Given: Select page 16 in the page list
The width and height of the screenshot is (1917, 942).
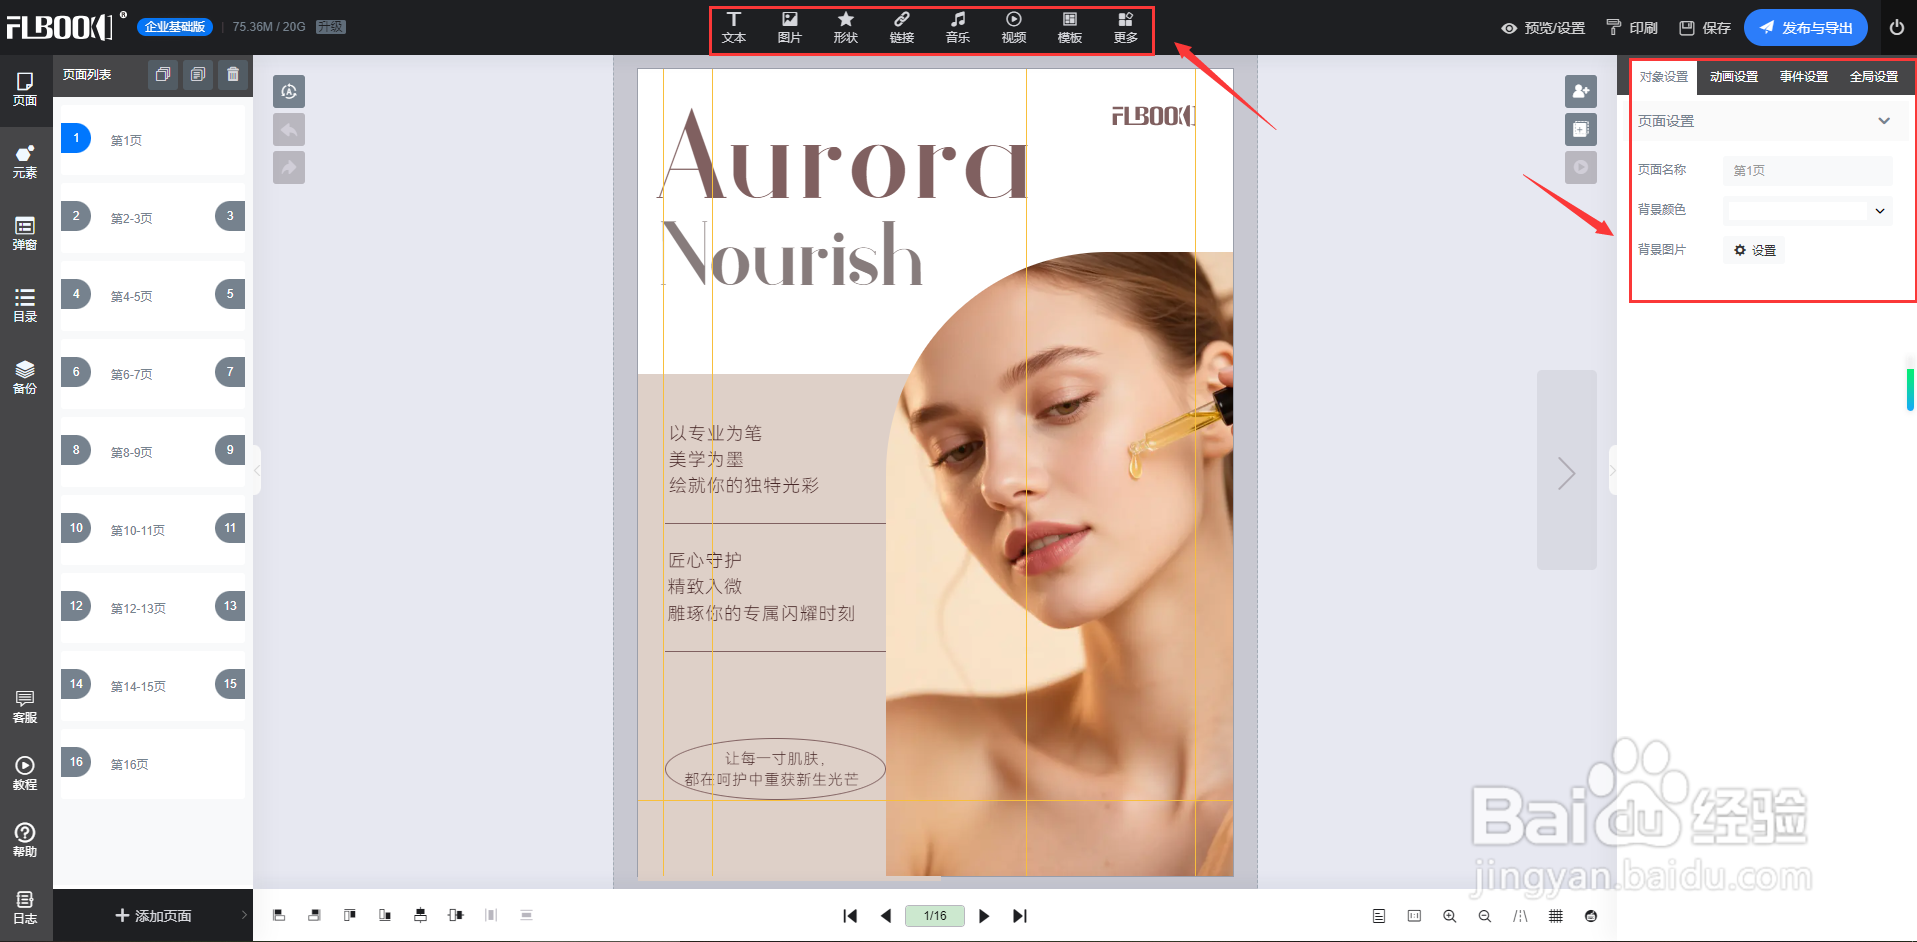Looking at the screenshot, I should 130,764.
